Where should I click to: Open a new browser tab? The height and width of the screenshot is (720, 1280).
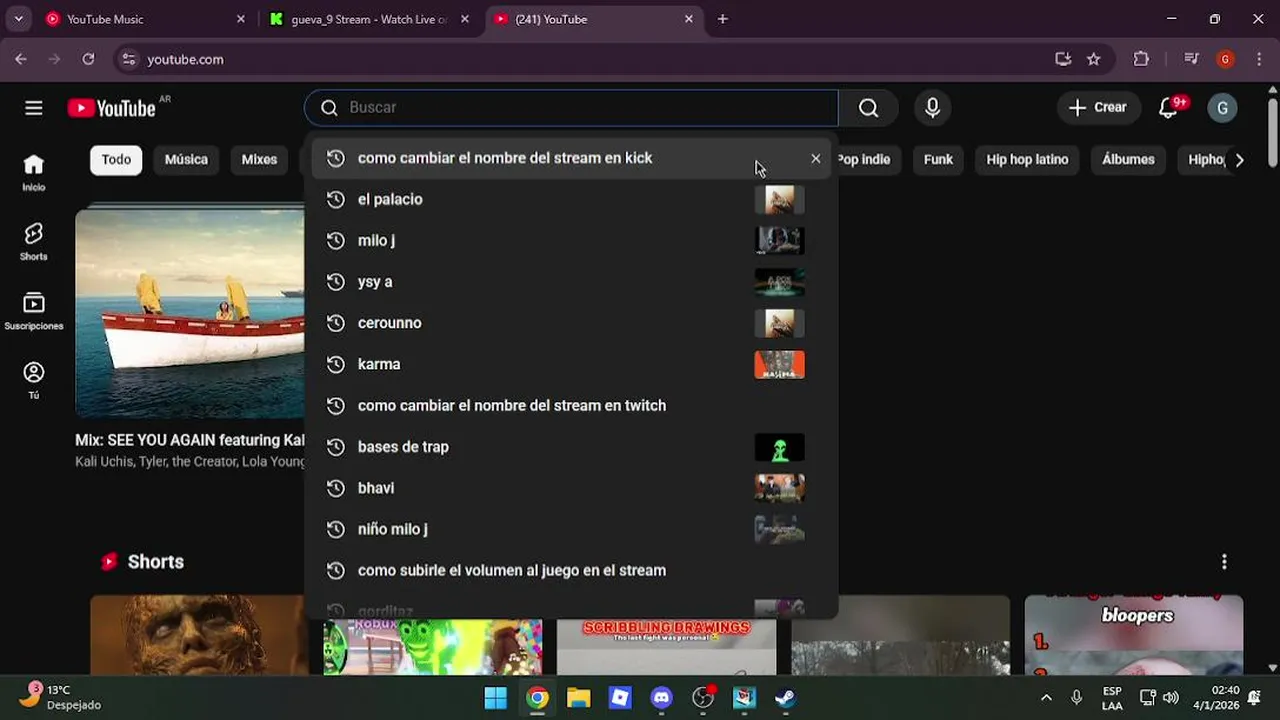(x=723, y=19)
